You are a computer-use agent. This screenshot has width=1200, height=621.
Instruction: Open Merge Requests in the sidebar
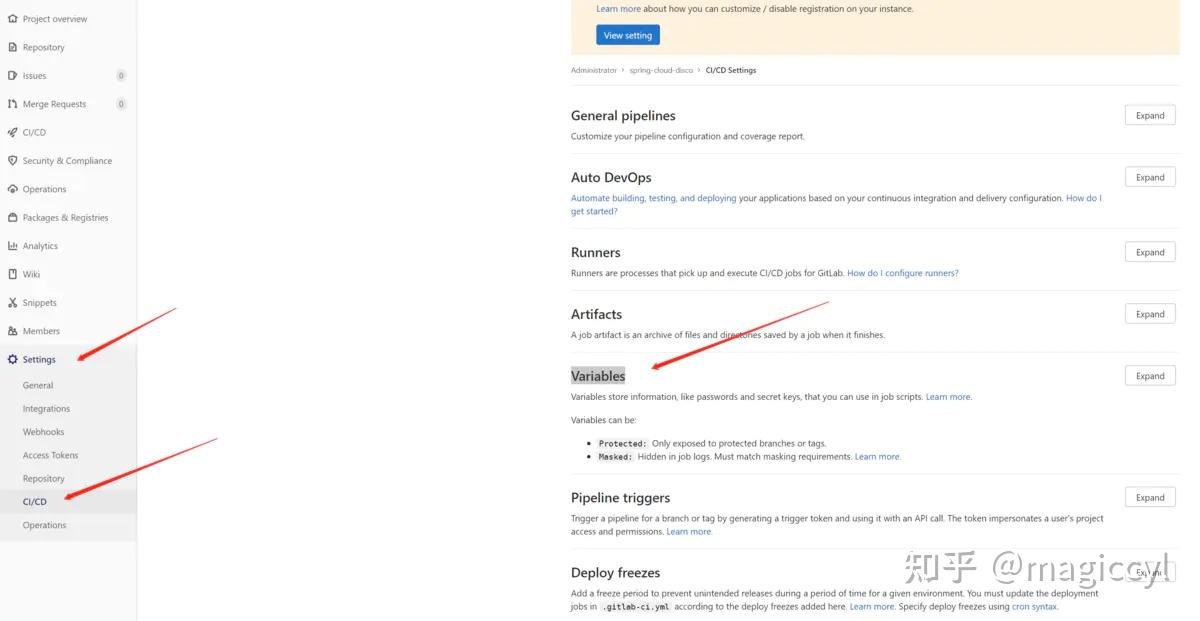[55, 104]
